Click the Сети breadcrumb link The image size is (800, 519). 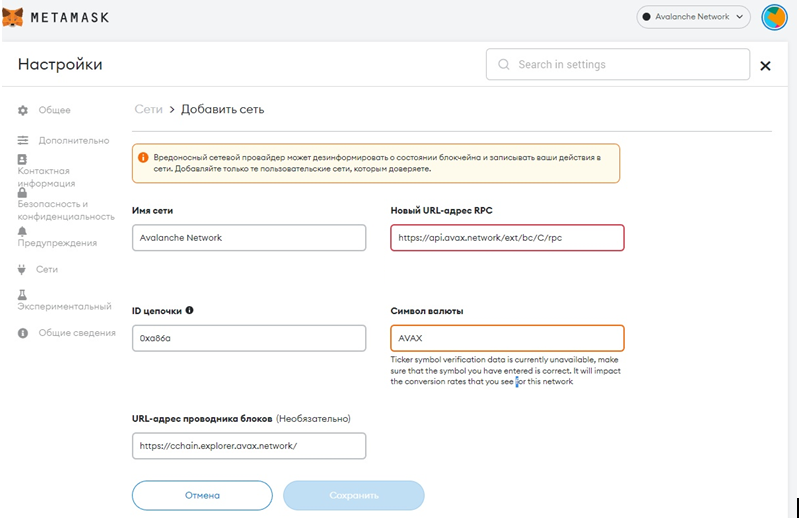[x=148, y=109]
